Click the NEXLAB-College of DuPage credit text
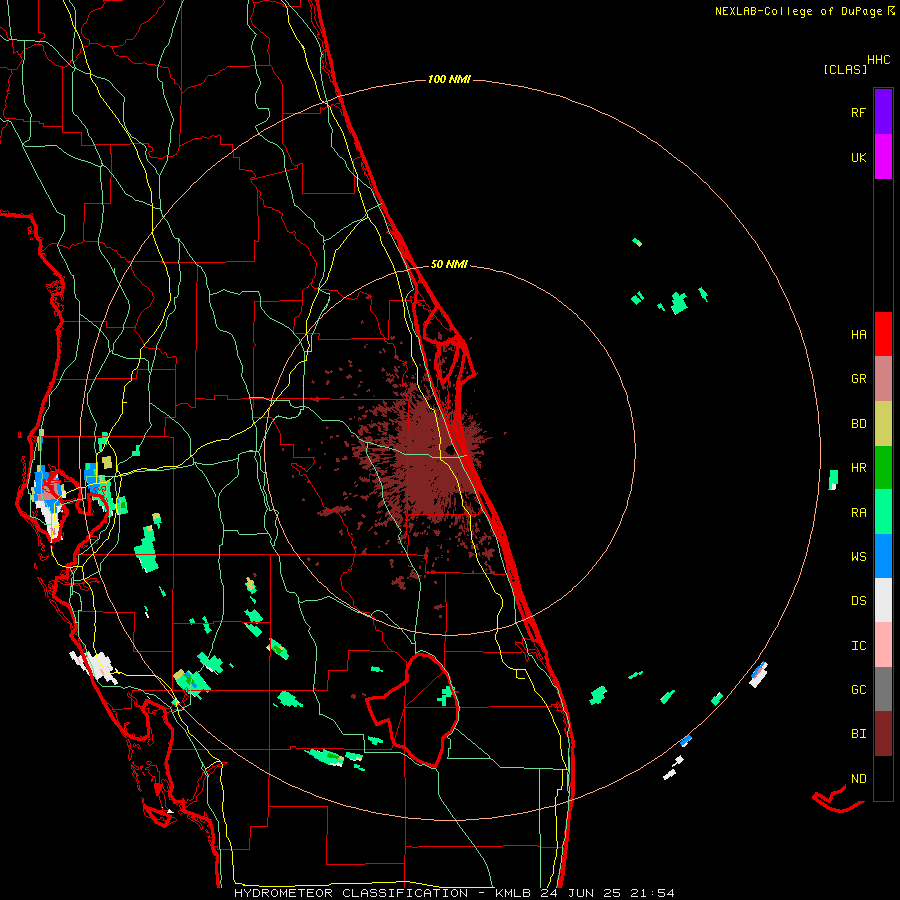Image resolution: width=900 pixels, height=900 pixels. click(798, 11)
